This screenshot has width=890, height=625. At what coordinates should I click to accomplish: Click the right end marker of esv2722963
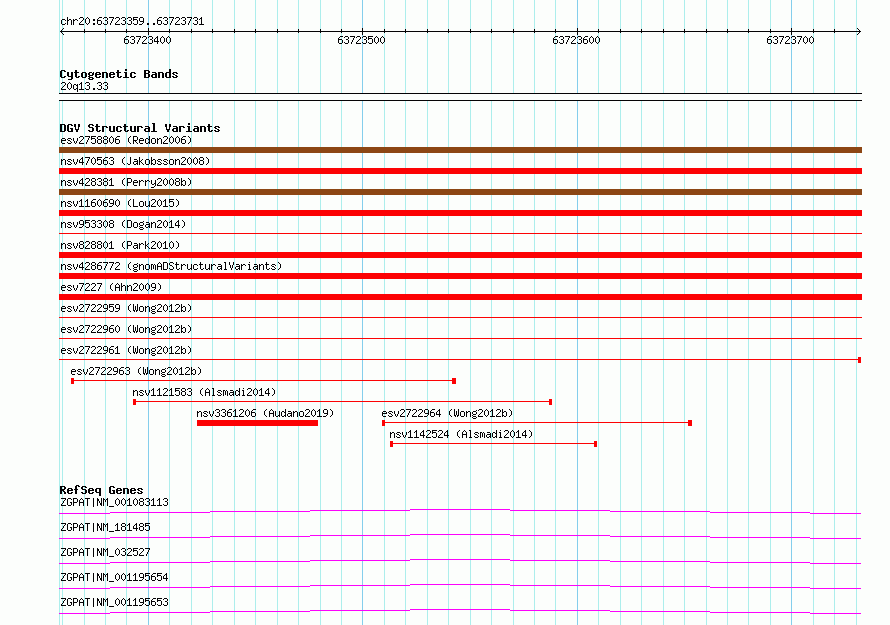click(454, 381)
